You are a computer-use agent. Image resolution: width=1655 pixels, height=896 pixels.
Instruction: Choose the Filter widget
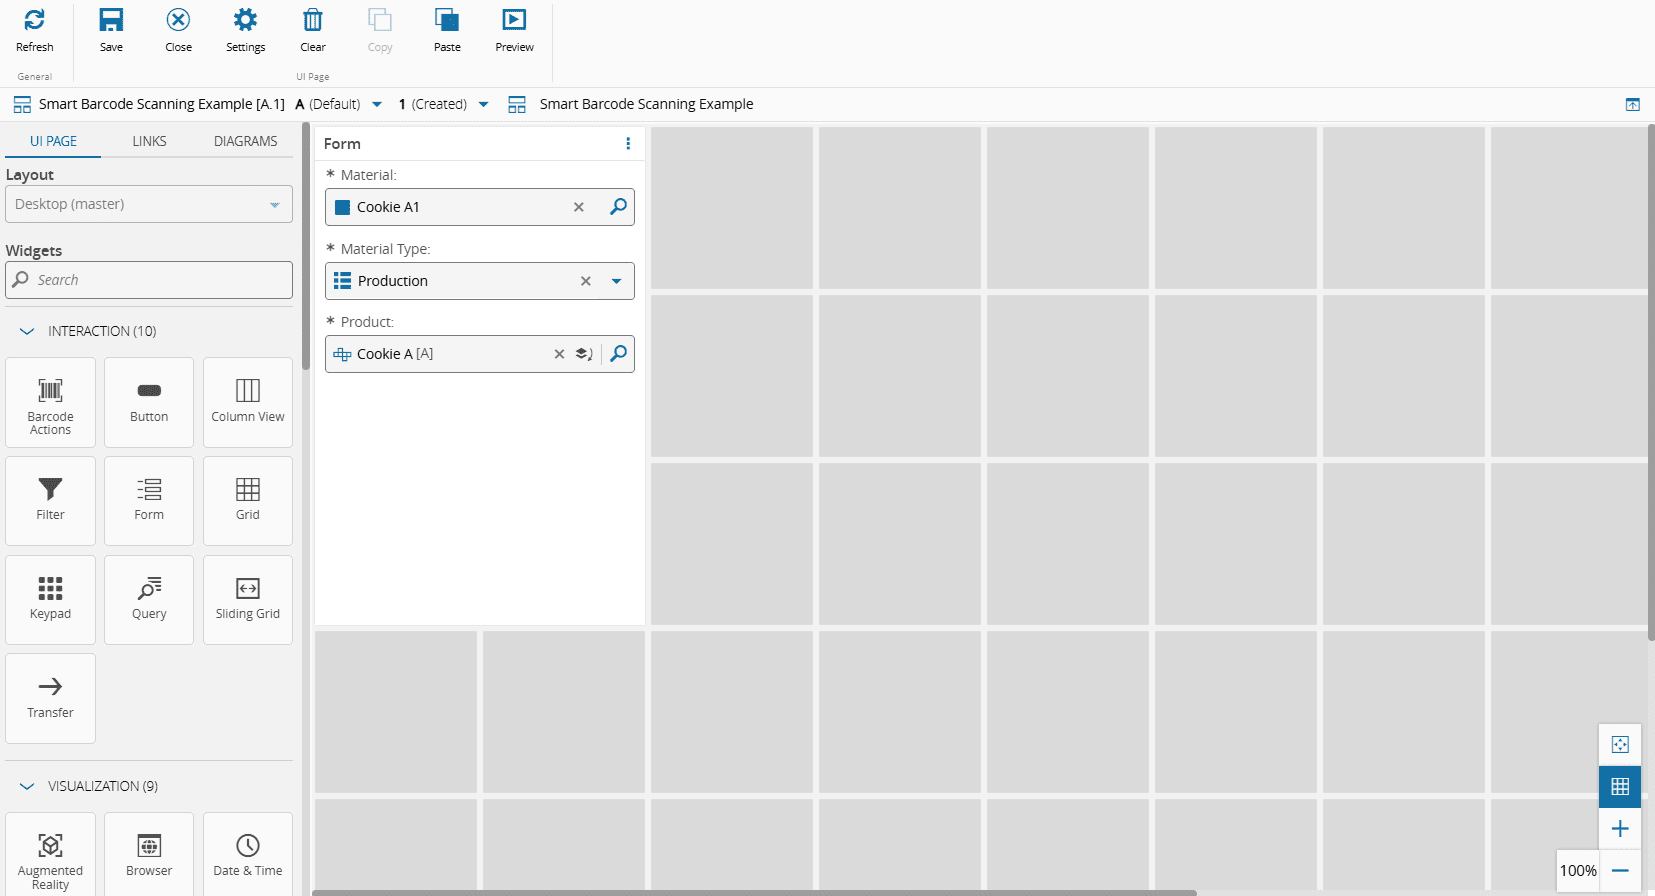(50, 501)
